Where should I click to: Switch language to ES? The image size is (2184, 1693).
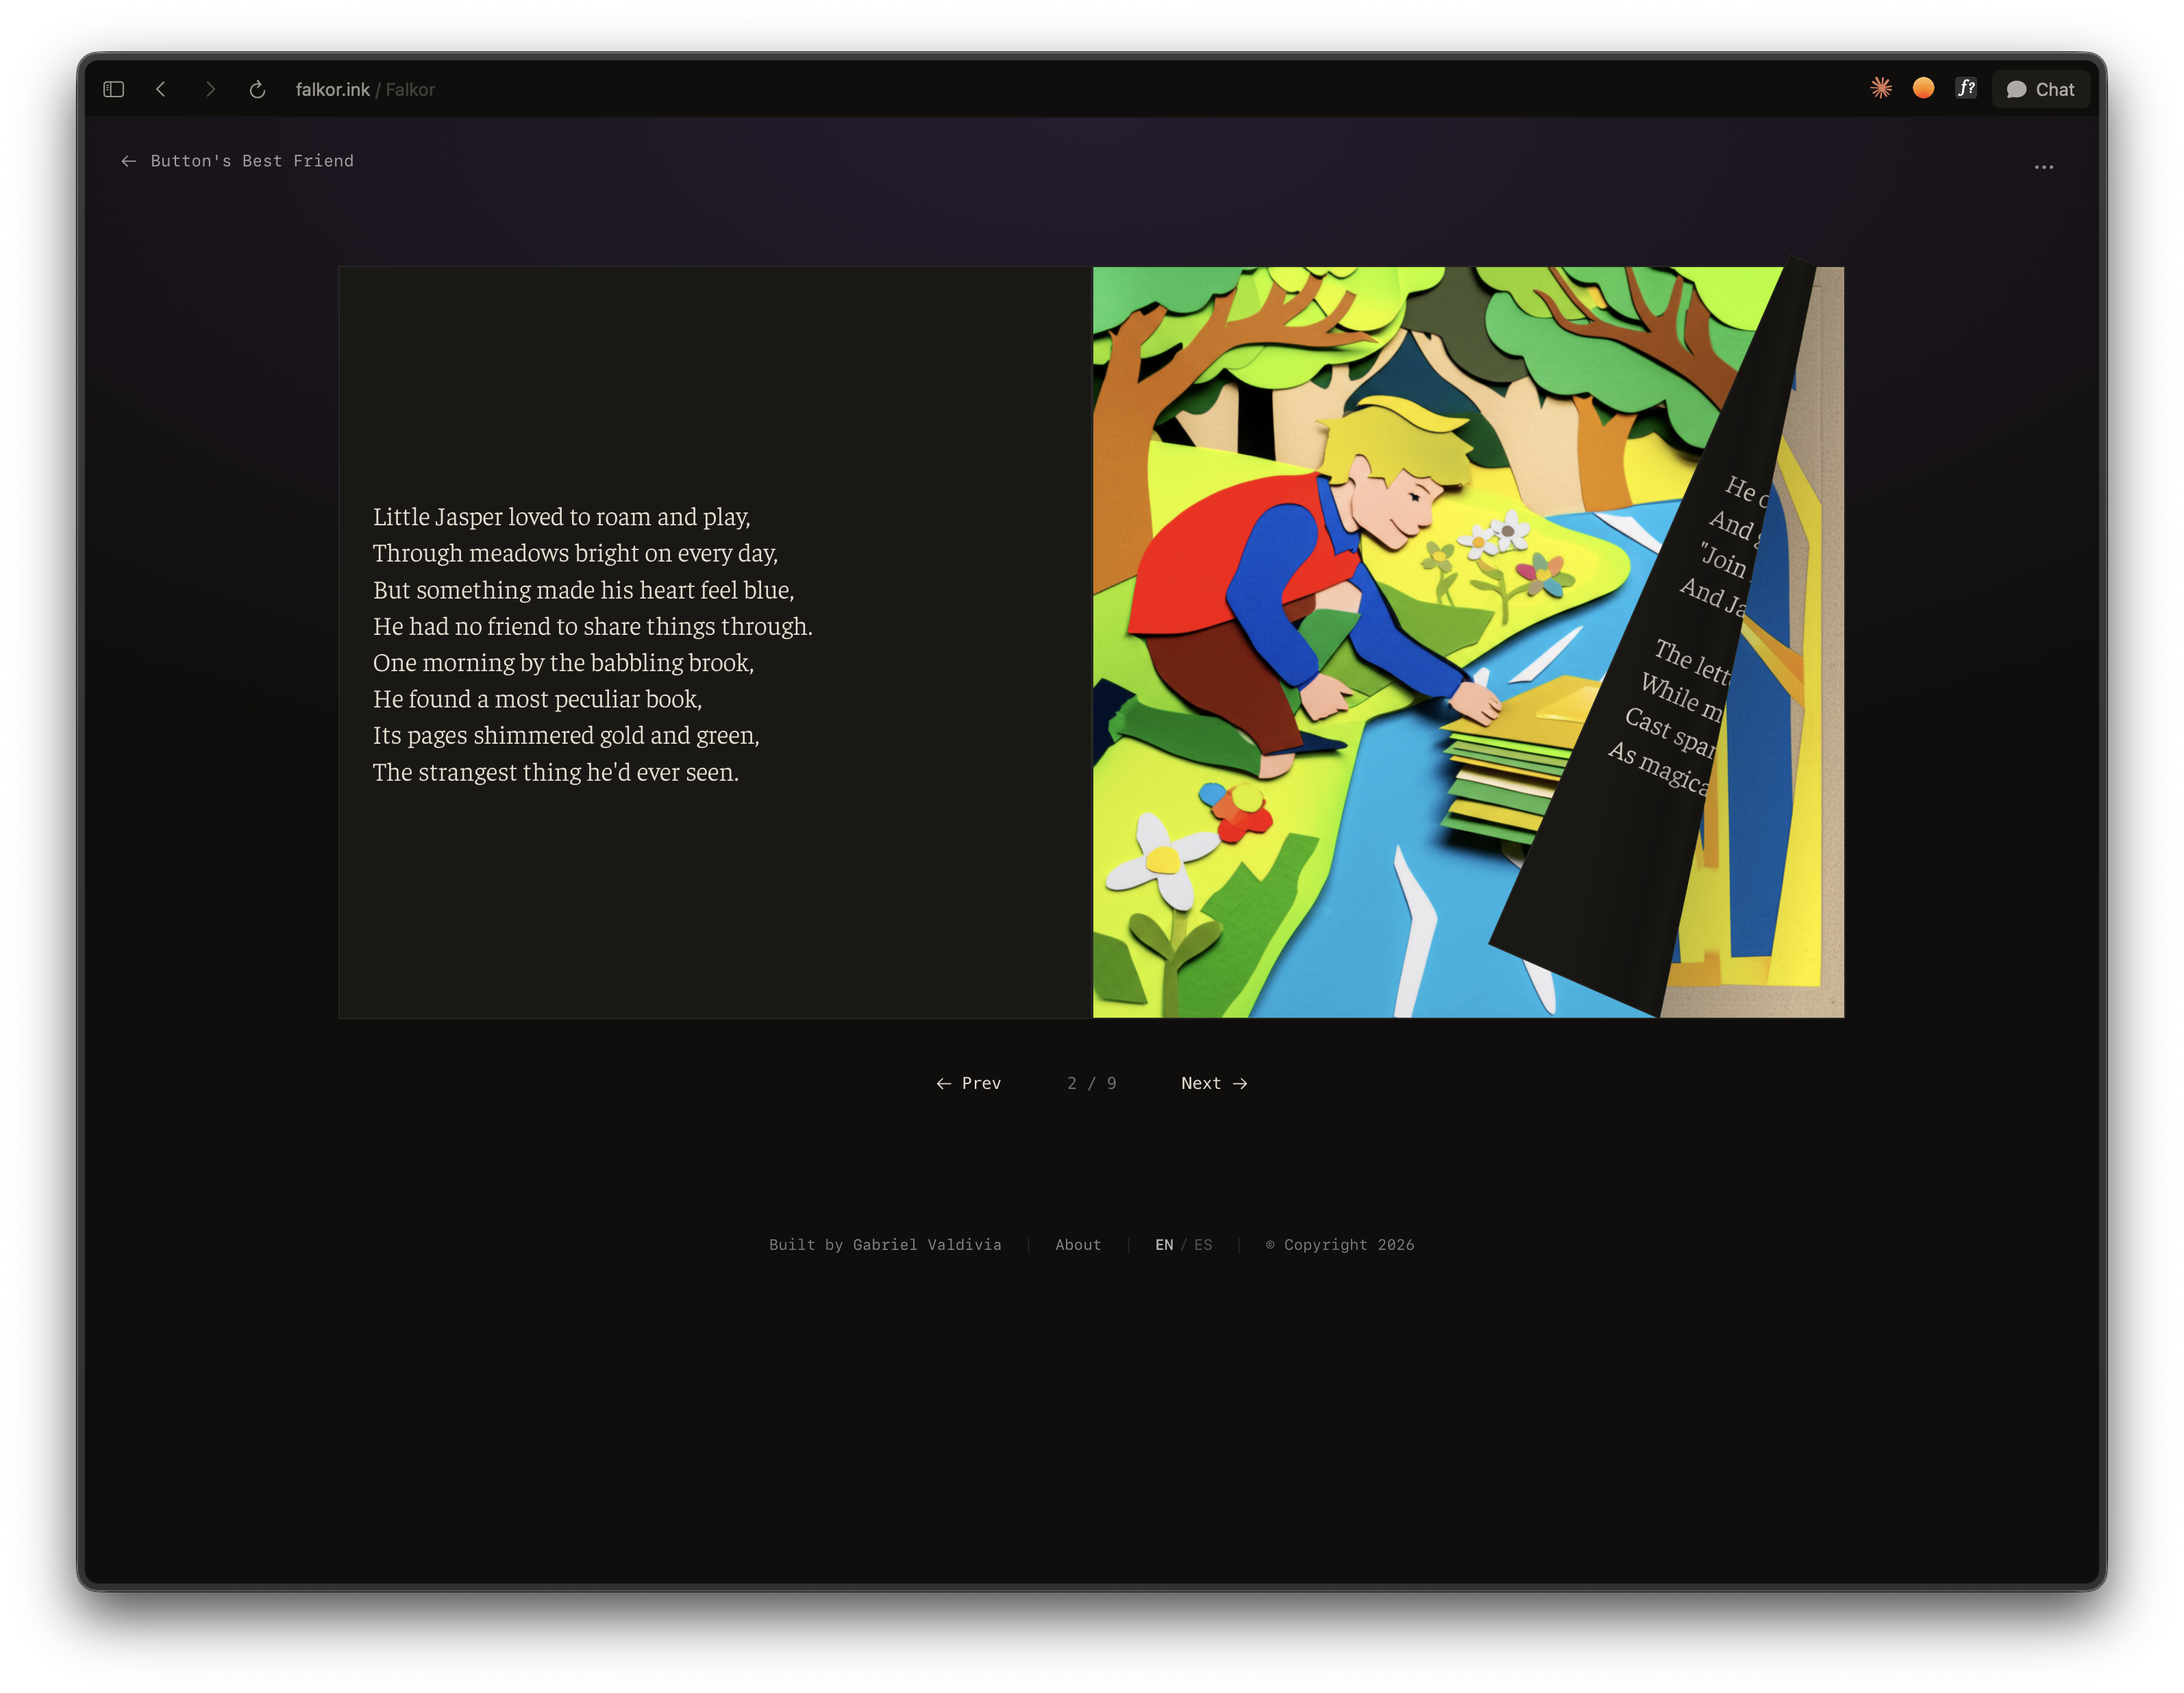1203,1245
